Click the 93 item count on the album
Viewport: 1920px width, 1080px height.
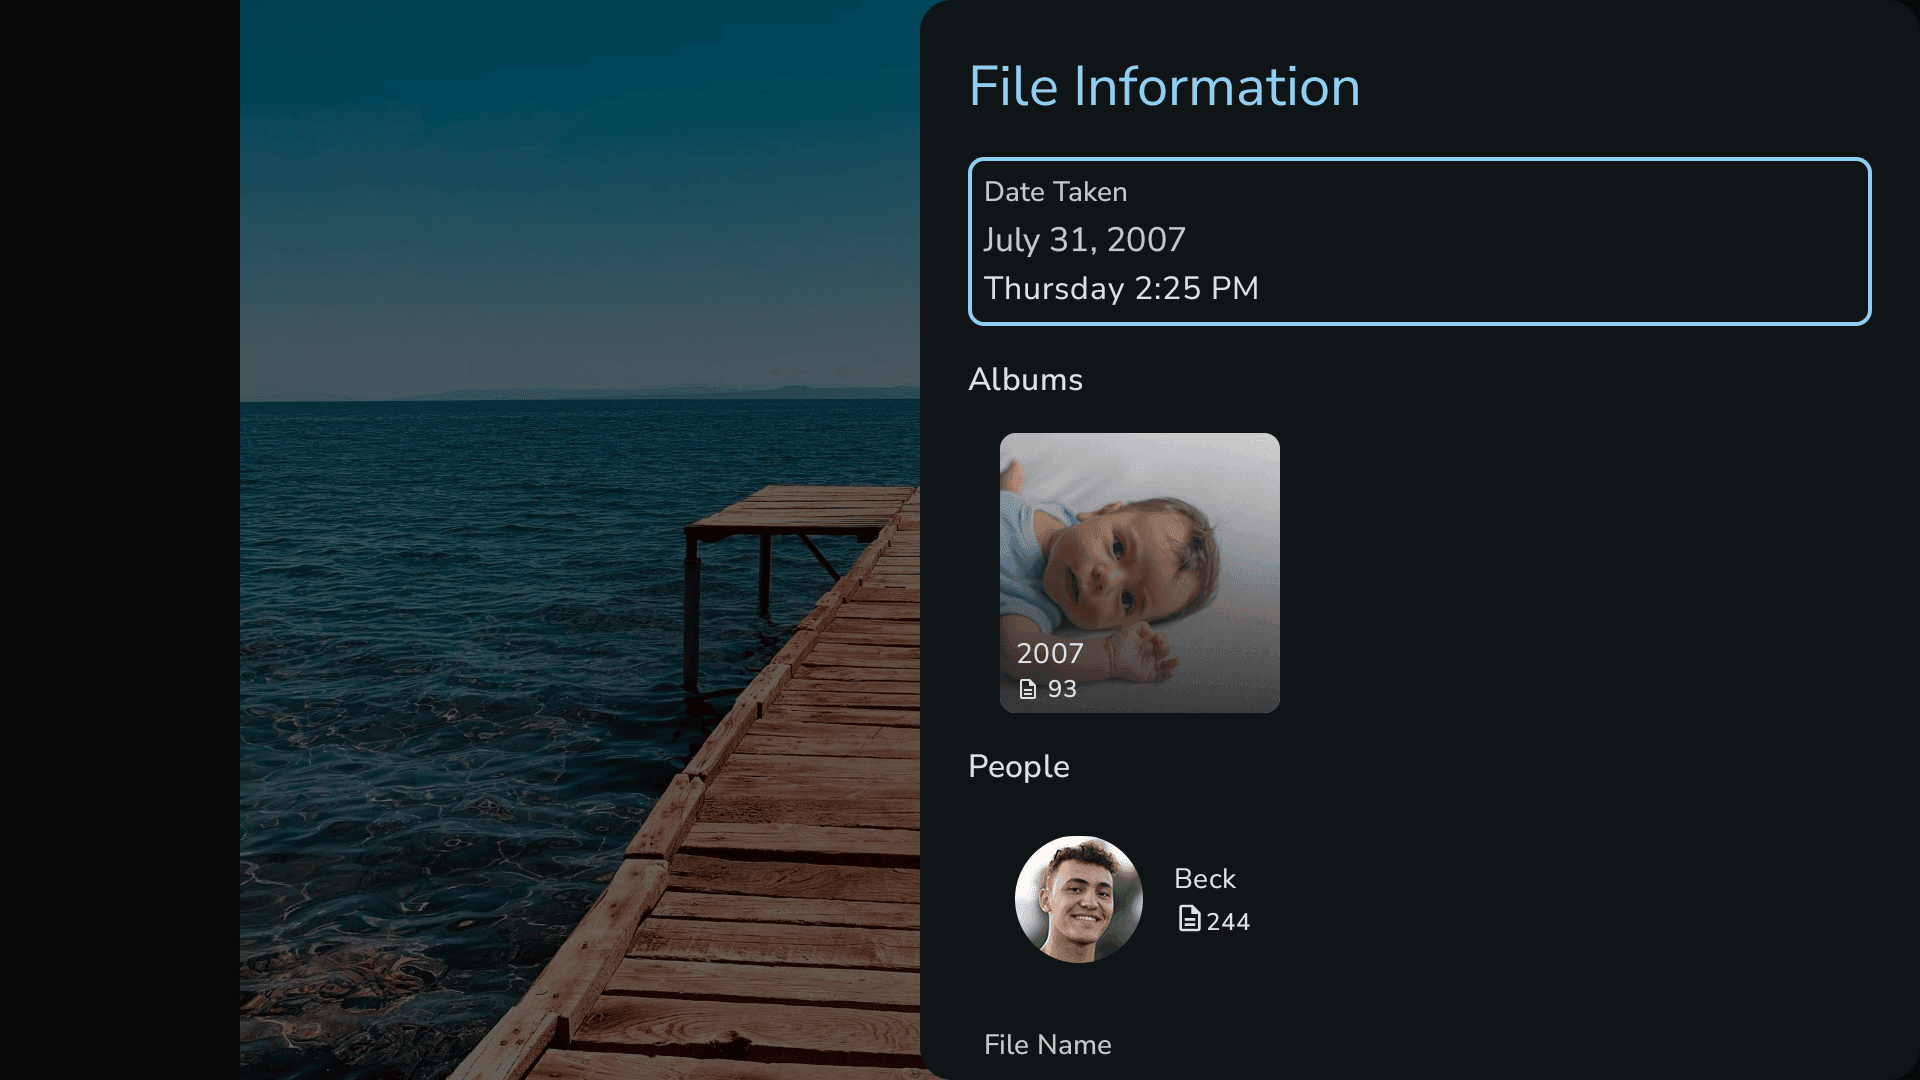[1062, 689]
